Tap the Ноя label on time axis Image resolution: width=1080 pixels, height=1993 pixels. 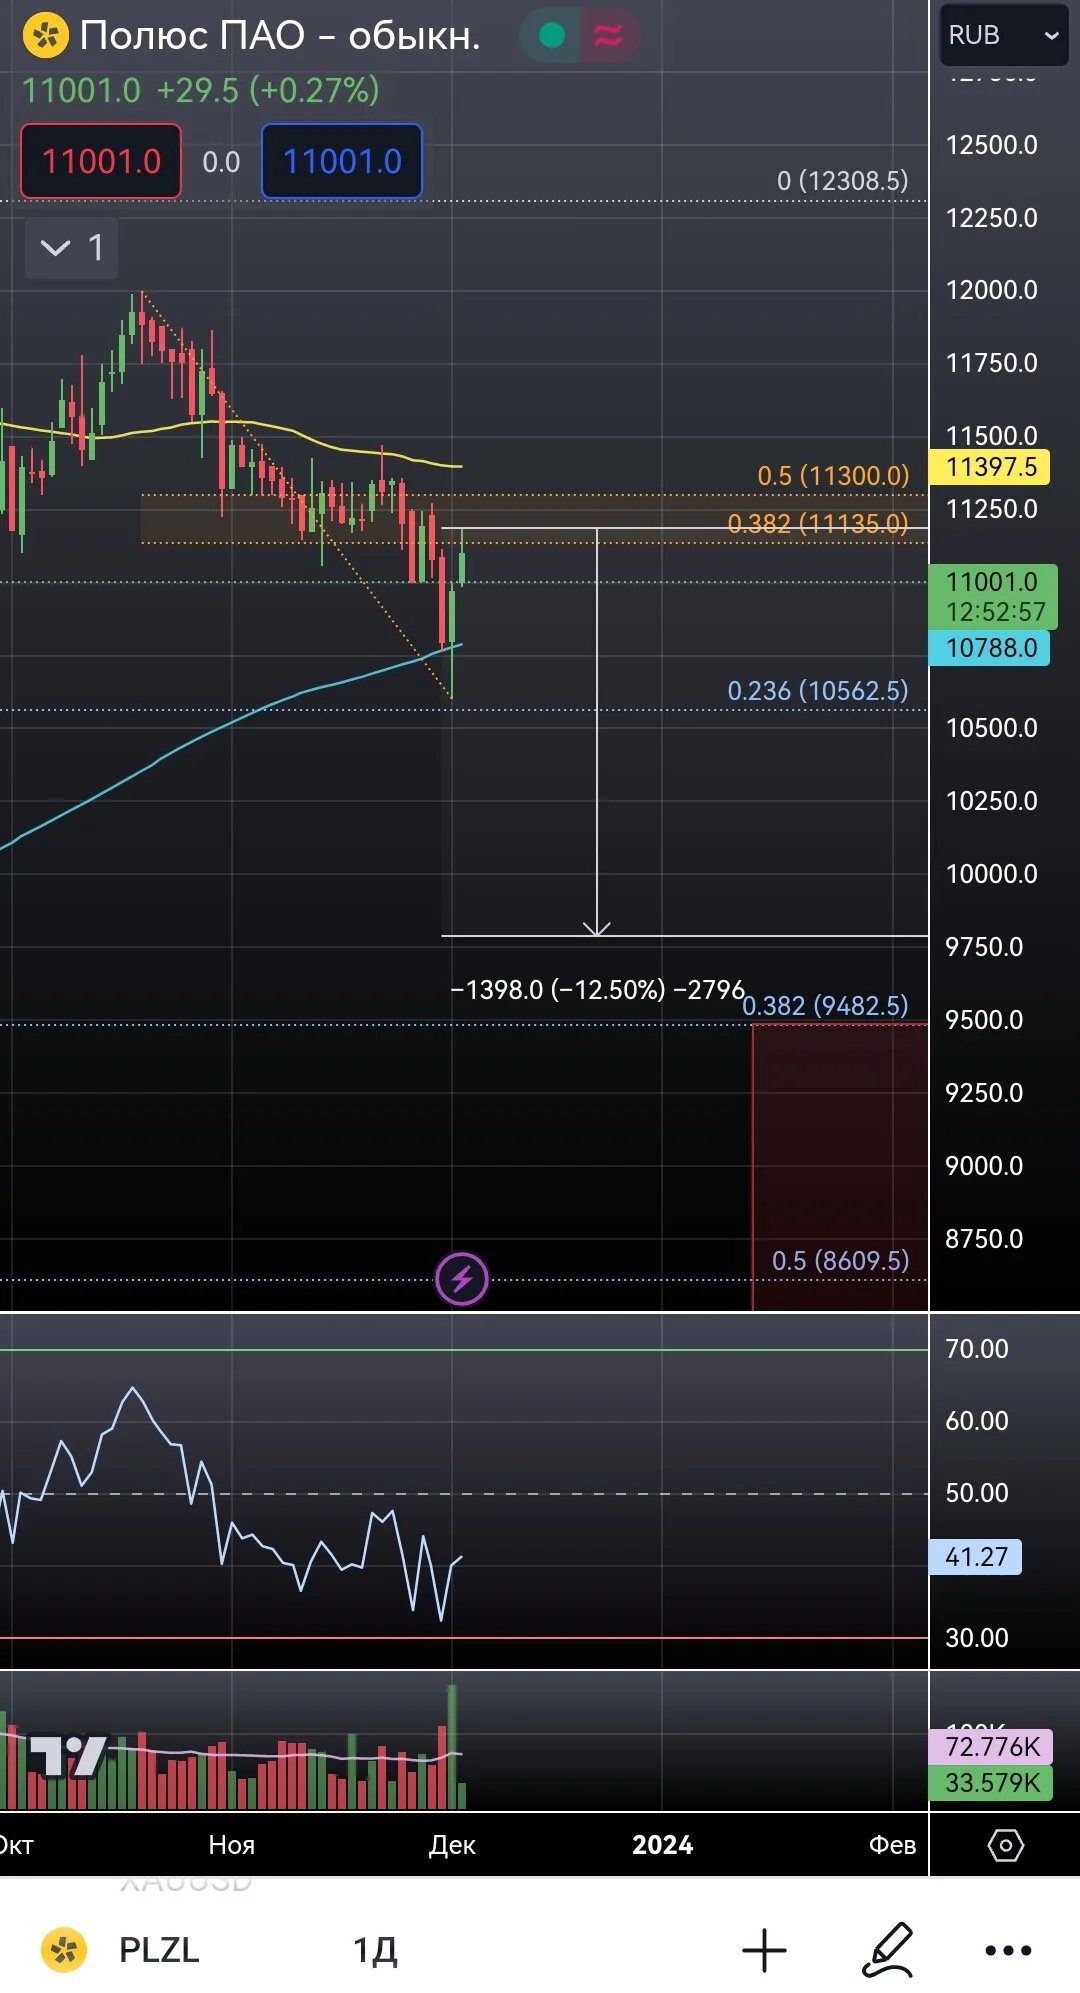pos(232,1845)
